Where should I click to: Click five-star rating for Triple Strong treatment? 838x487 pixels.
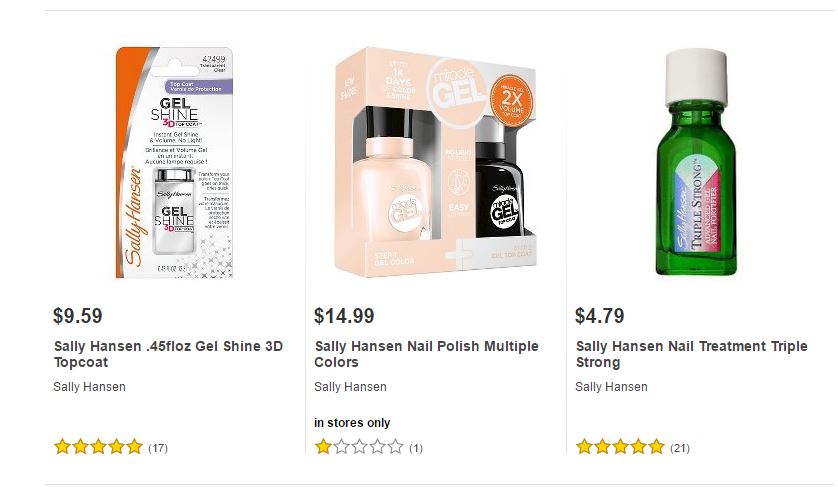coord(620,447)
